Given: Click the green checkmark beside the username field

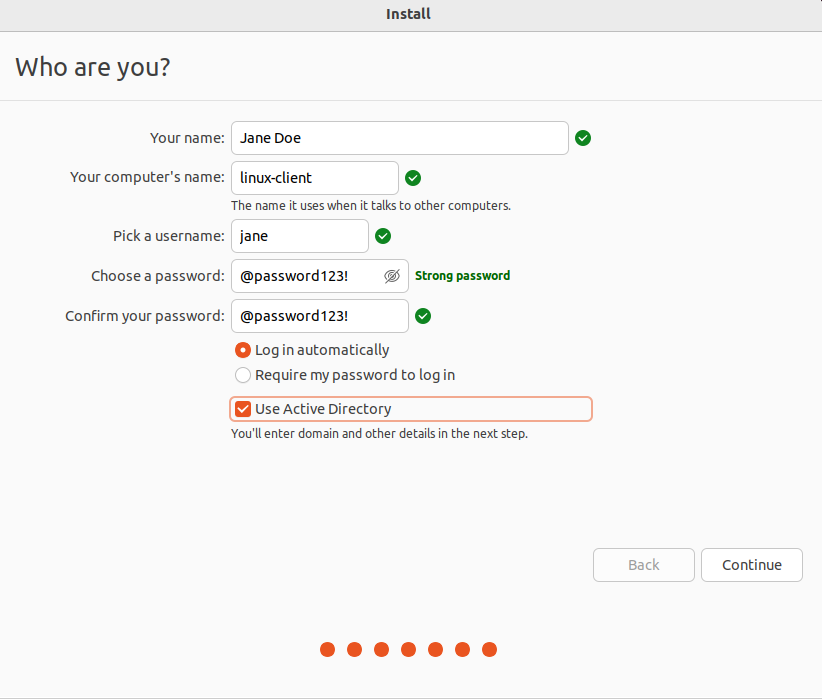Looking at the screenshot, I should pos(383,237).
